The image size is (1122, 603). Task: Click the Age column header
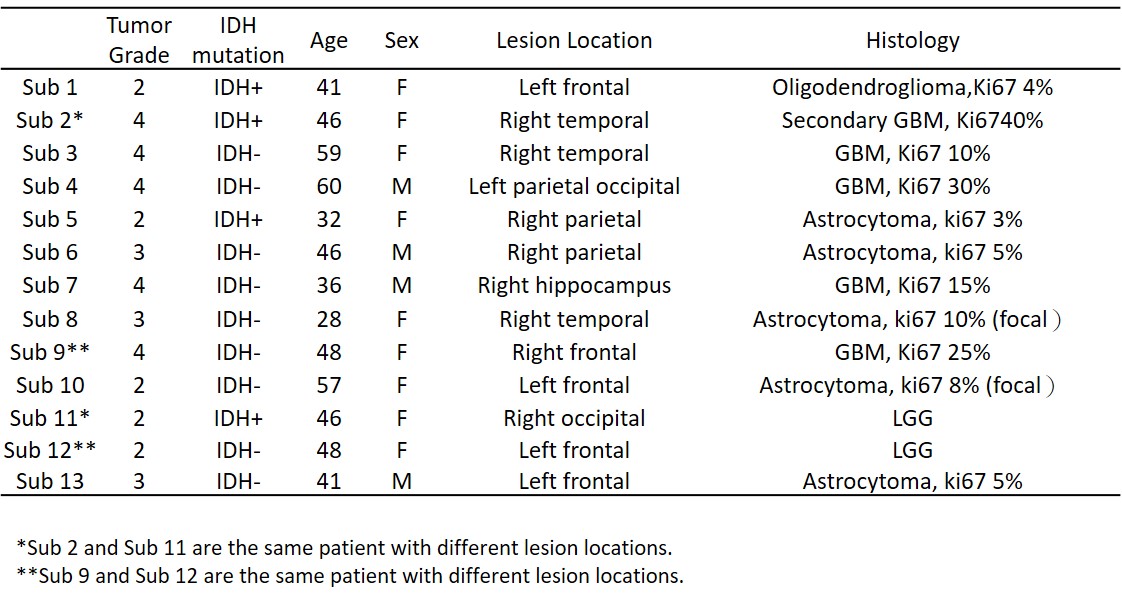point(328,41)
